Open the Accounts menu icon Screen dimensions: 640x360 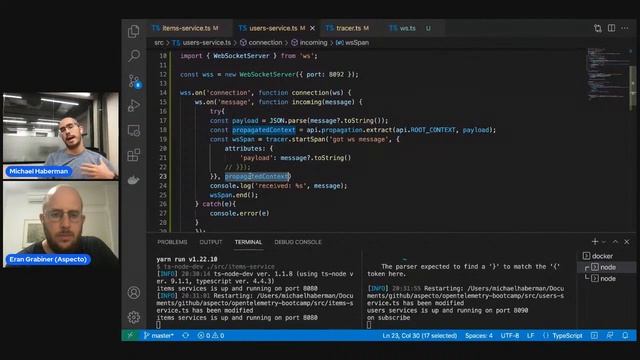coord(134,293)
